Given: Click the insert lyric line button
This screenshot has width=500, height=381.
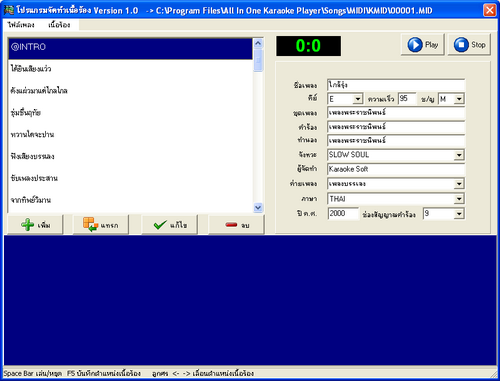Looking at the screenshot, I should coord(101,225).
